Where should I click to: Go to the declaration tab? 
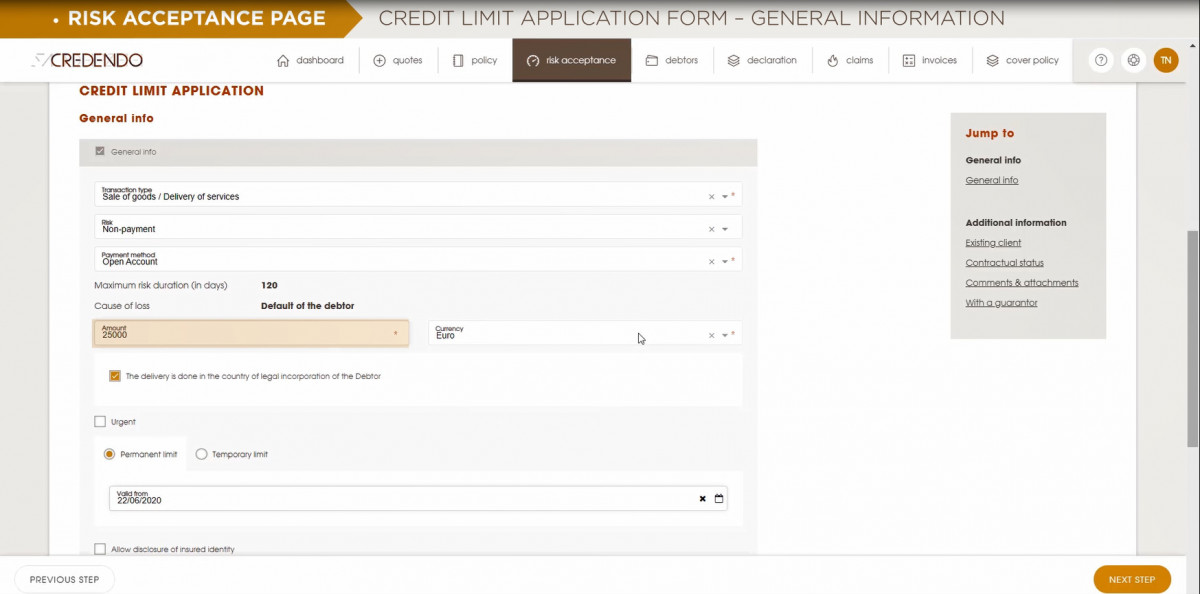(762, 60)
